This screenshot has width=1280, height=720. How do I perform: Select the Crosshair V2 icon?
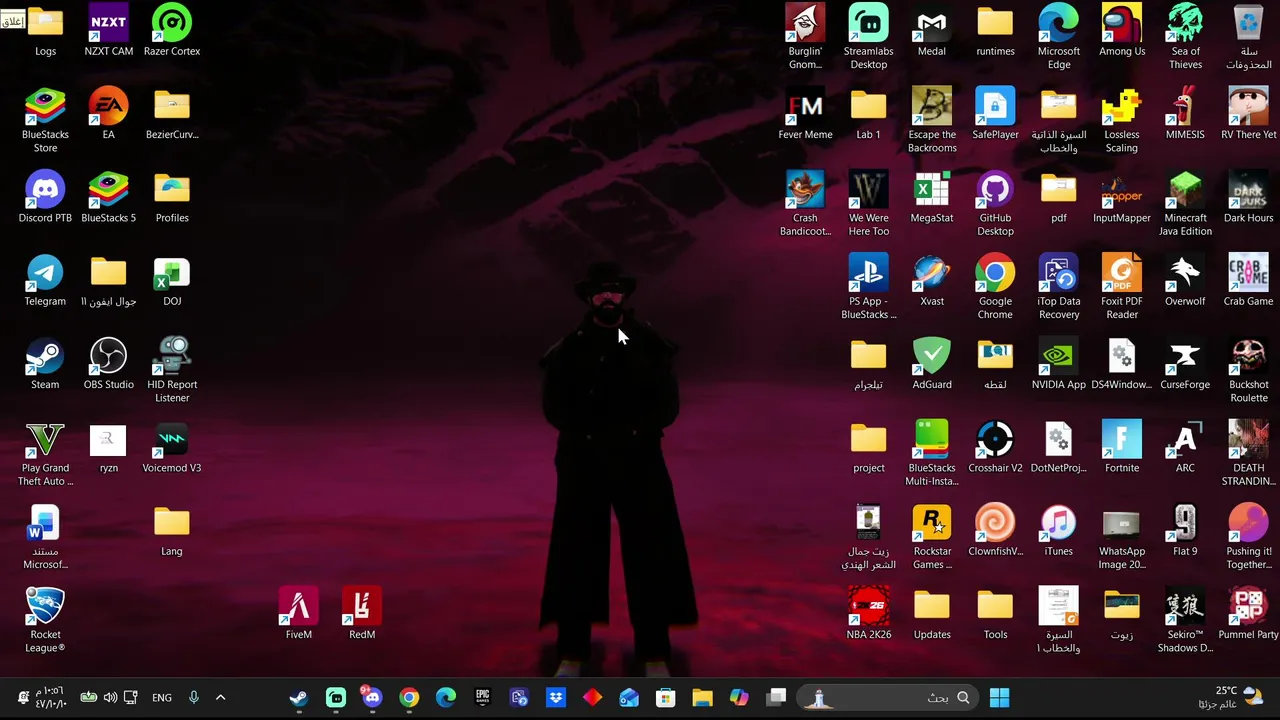tap(995, 448)
